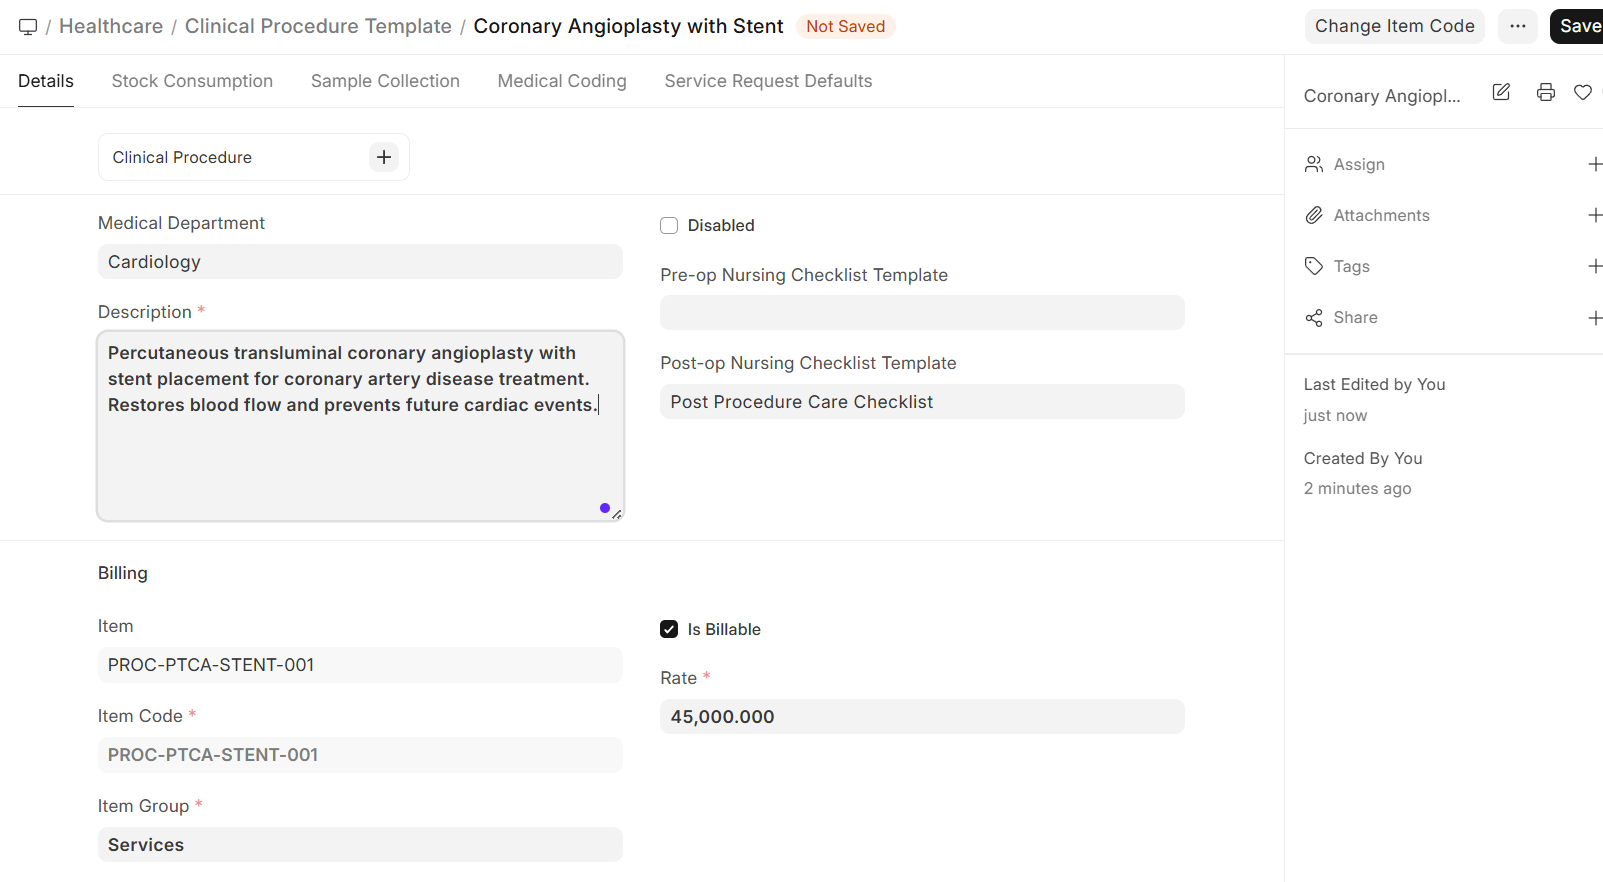Screen dimensions: 1603x882
Task: Add a label via the Clinical Procedure plus icon
Action: click(383, 157)
